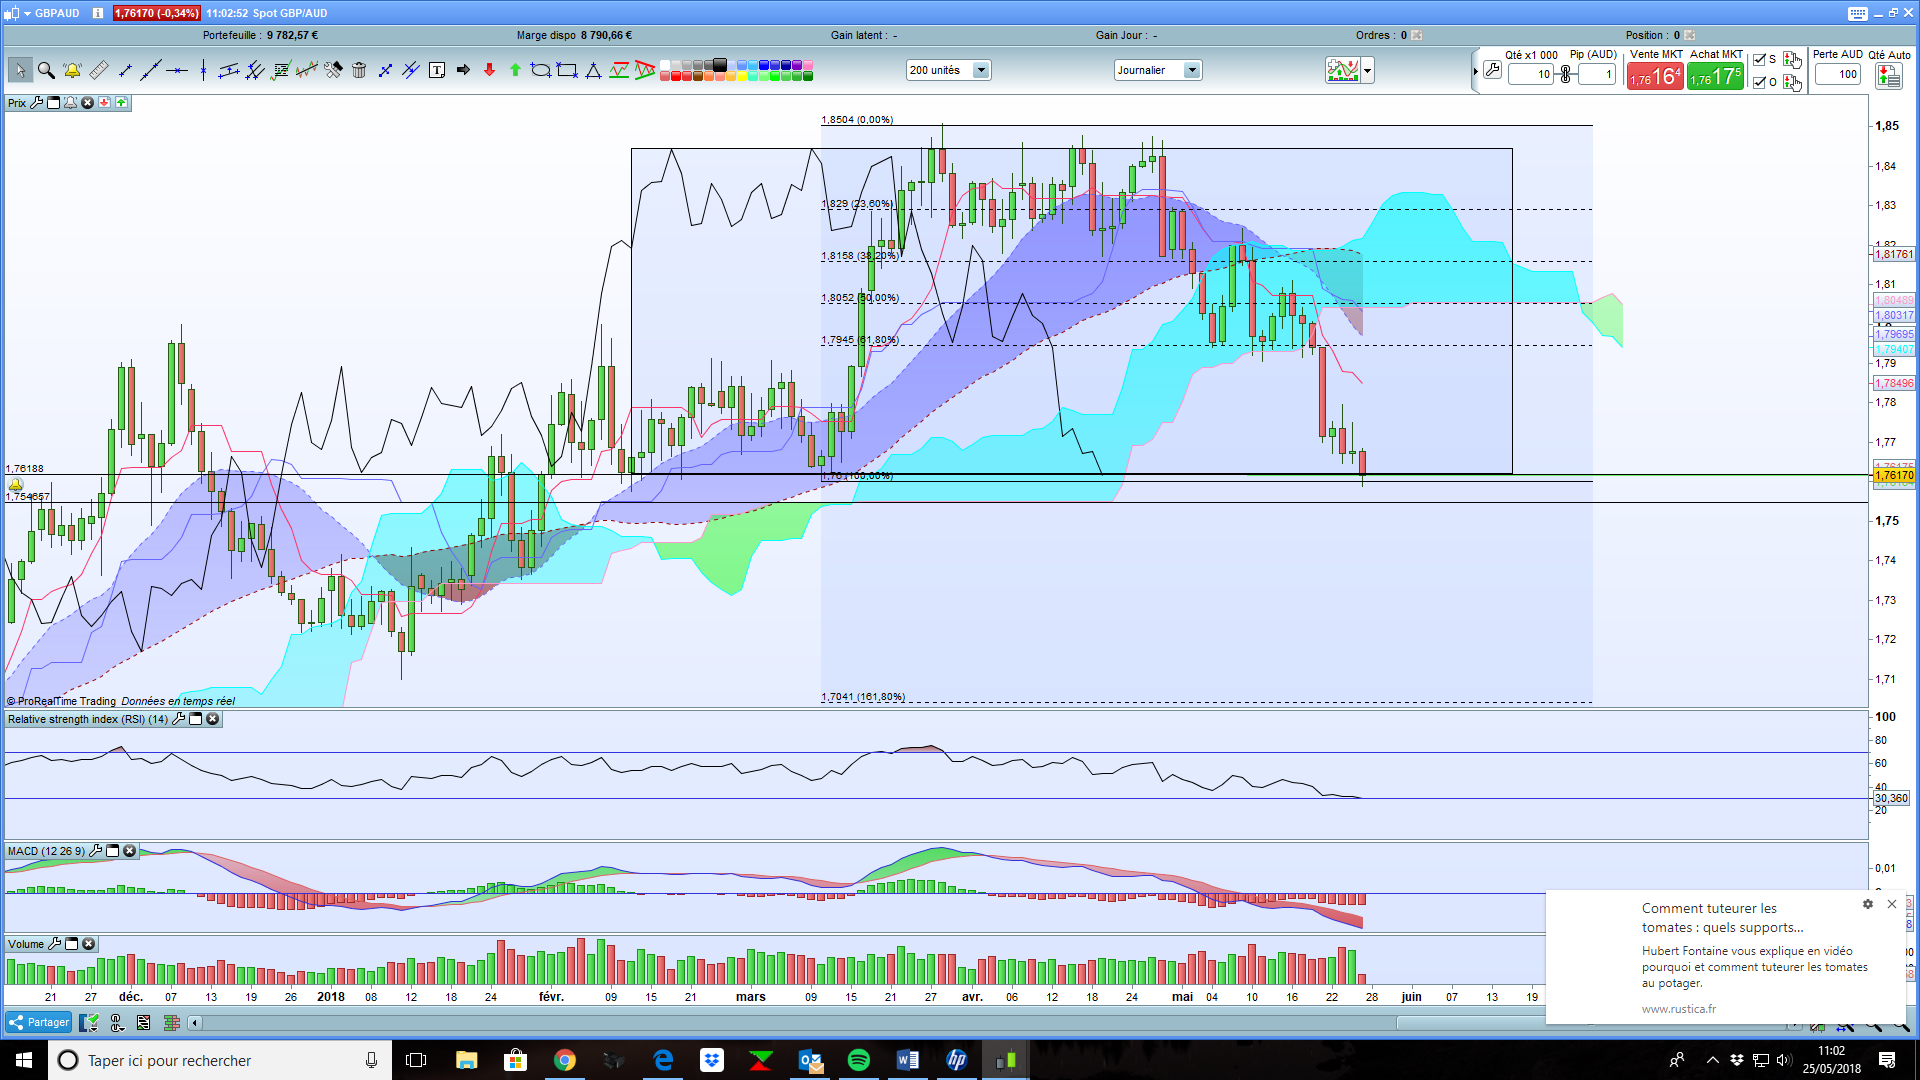This screenshot has height=1080, width=1920.
Task: Pick the black color swatch
Action: tap(720, 65)
